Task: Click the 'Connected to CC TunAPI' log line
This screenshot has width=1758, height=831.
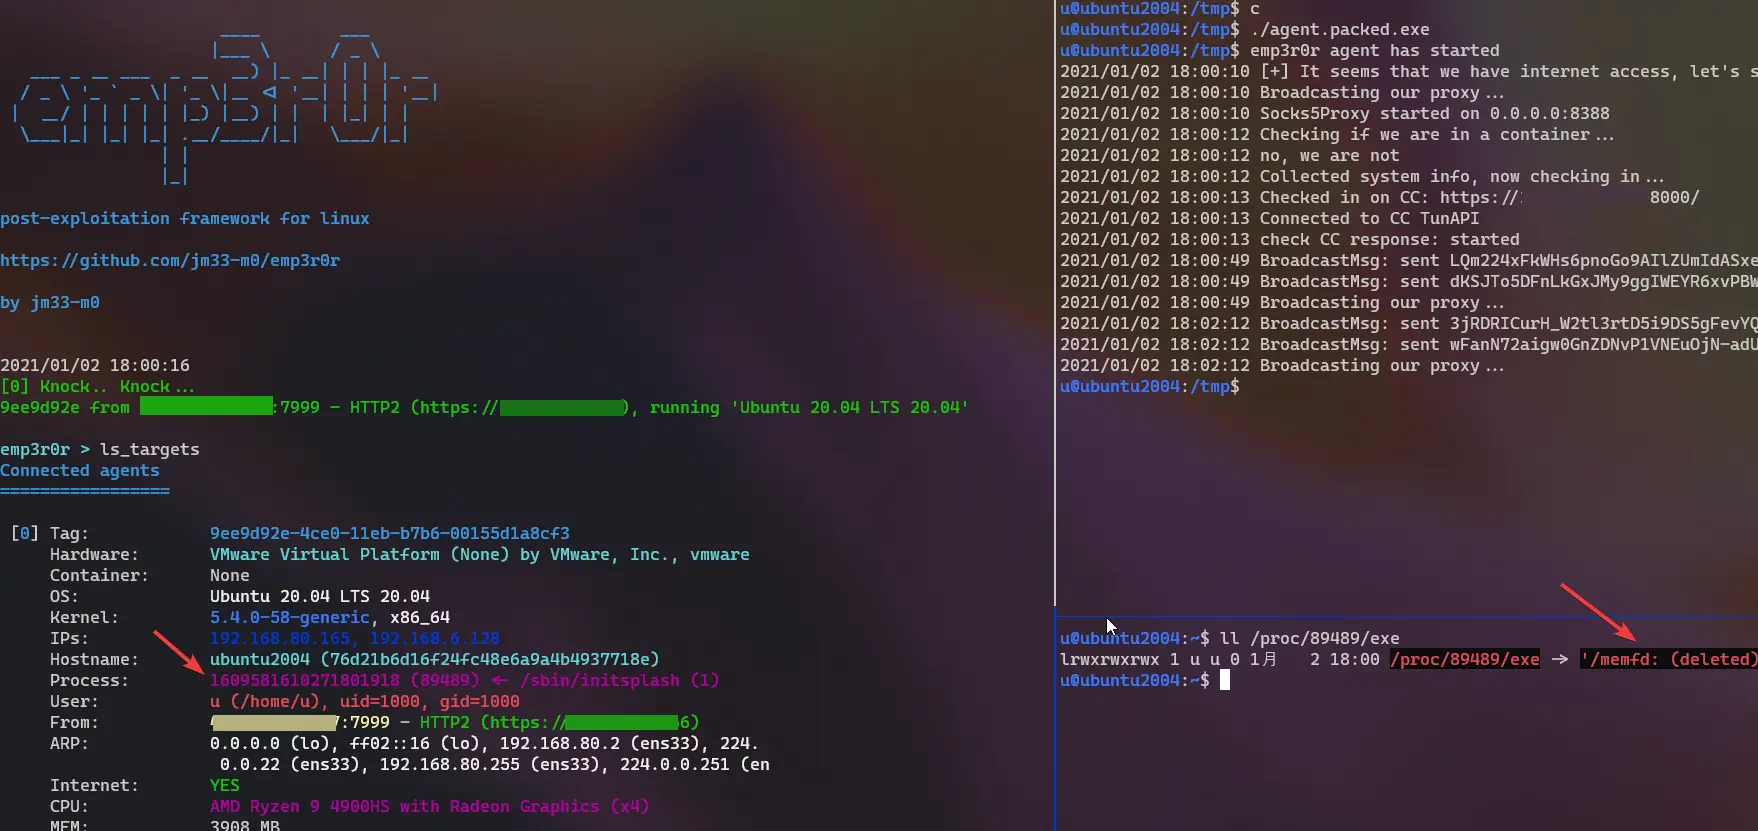Action: [x=1270, y=218]
